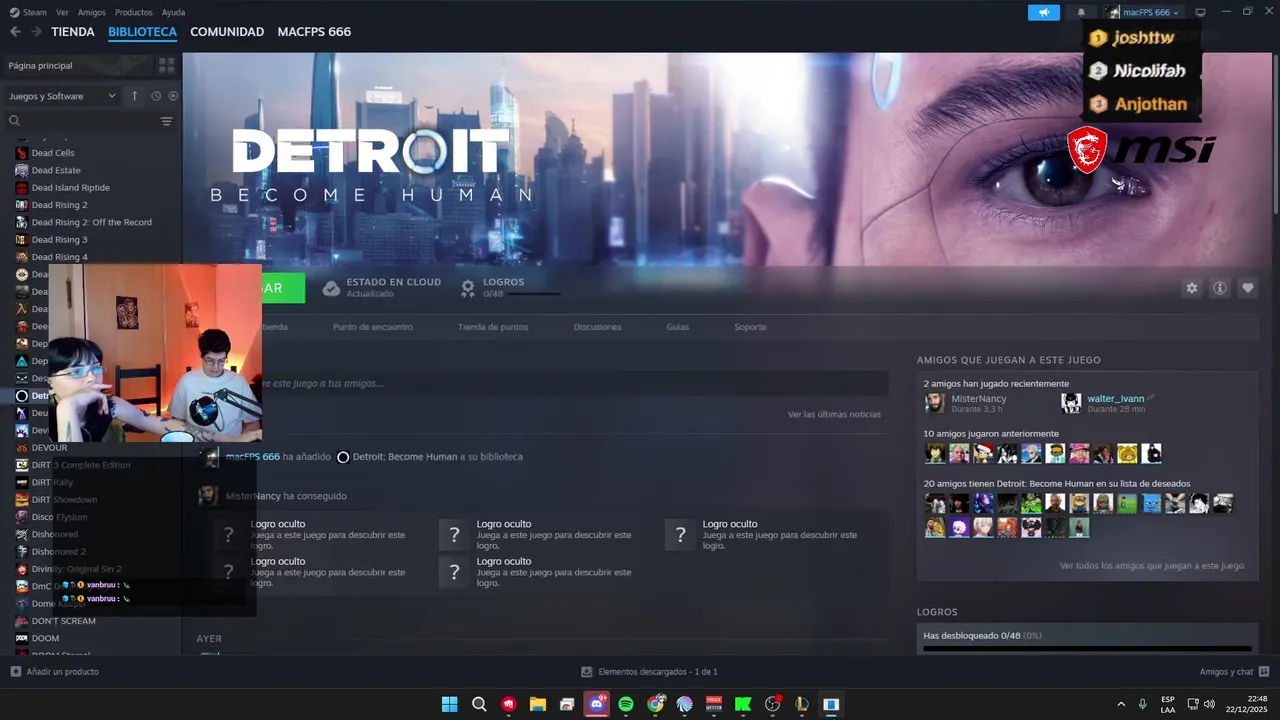Click the Página principal button
Viewport: 1280px width, 720px height.
[77, 65]
